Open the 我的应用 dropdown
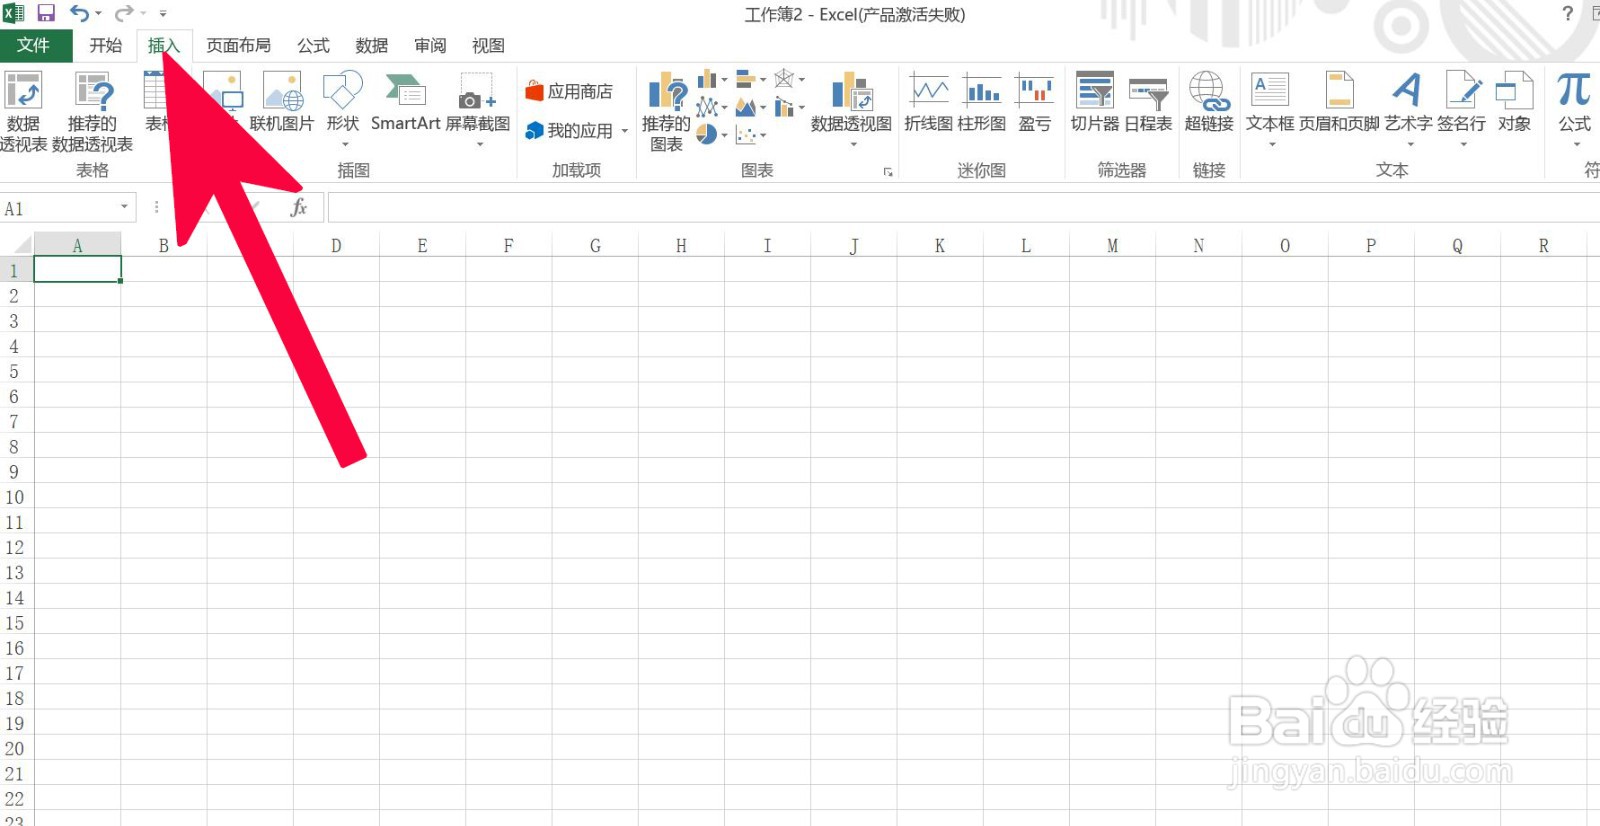 coord(576,131)
